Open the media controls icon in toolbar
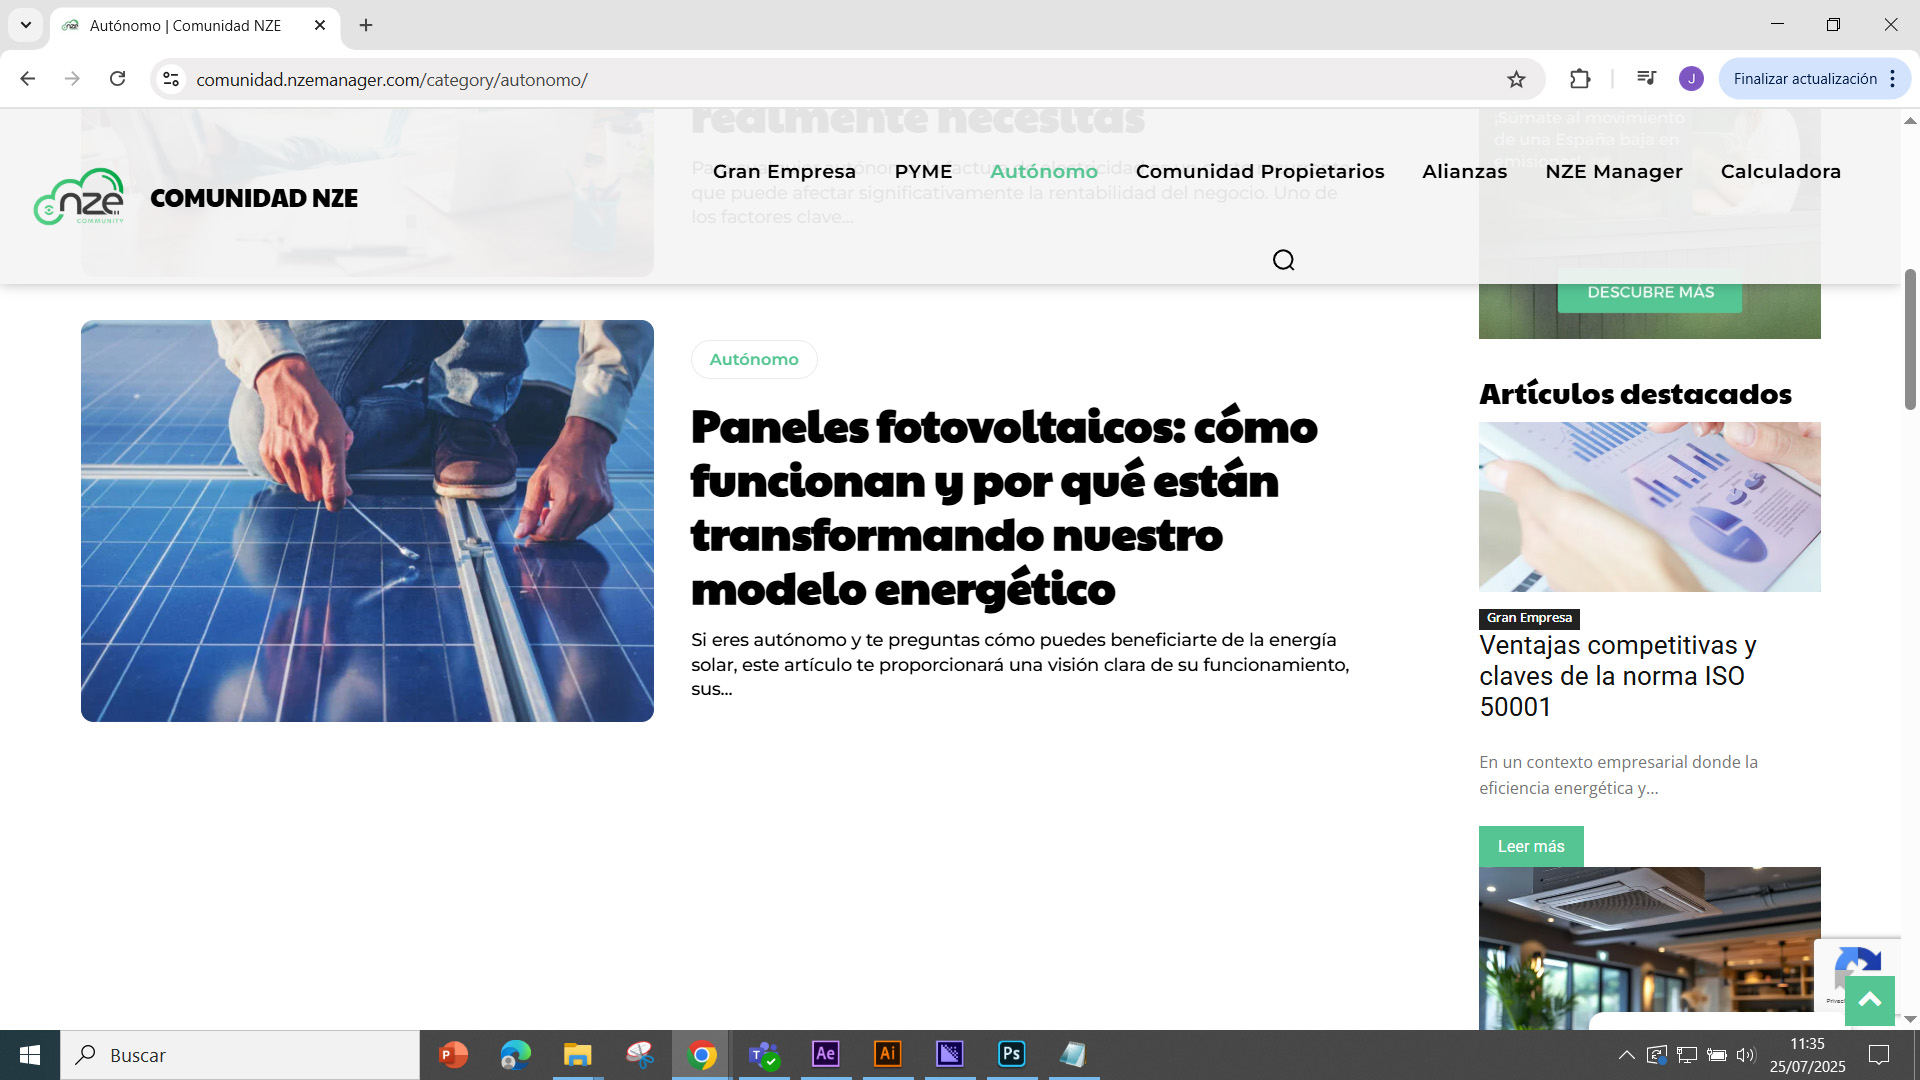Viewport: 1920px width, 1080px height. [1646, 78]
